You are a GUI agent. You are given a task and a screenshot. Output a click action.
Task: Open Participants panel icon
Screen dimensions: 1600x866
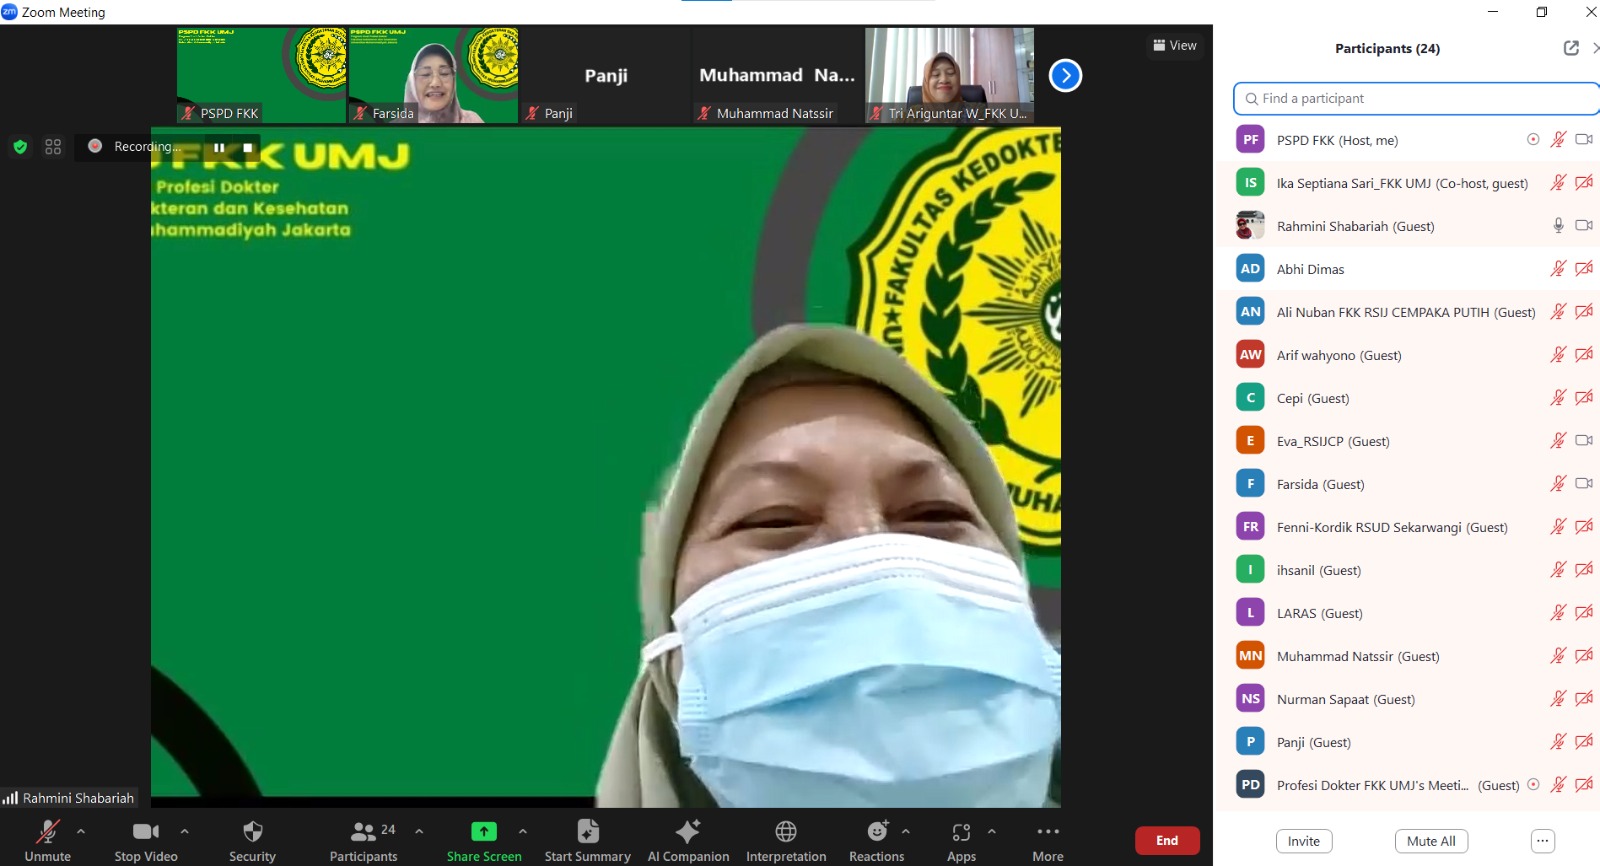[x=363, y=831]
